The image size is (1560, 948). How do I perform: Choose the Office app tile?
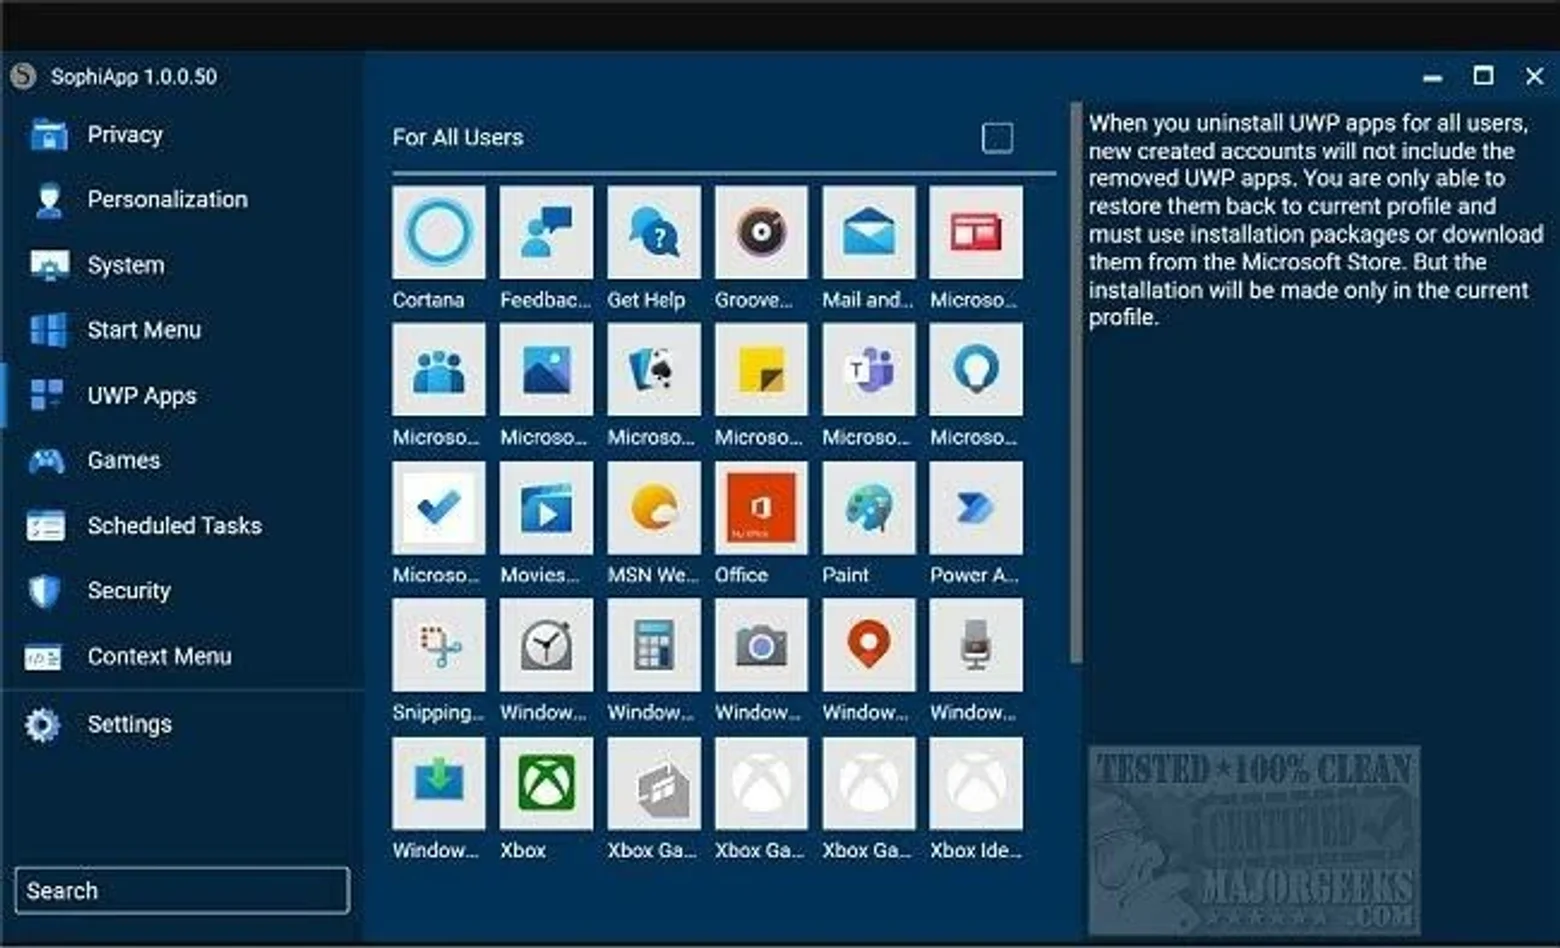coord(761,508)
